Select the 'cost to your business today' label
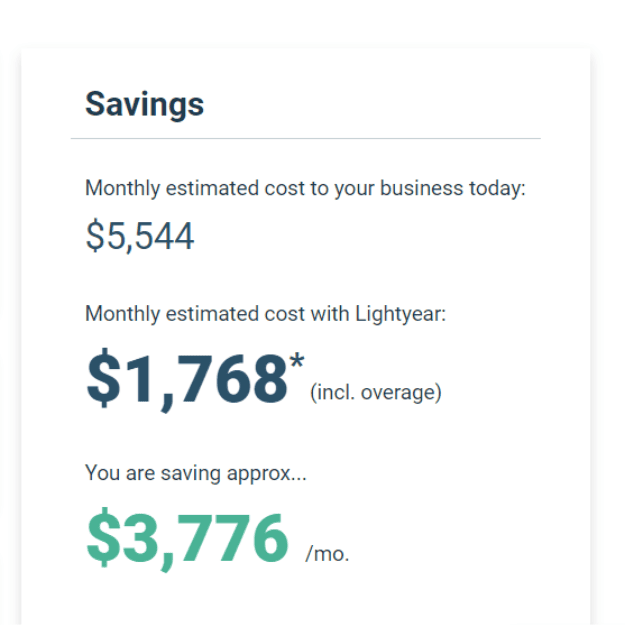The image size is (625, 625). (305, 189)
